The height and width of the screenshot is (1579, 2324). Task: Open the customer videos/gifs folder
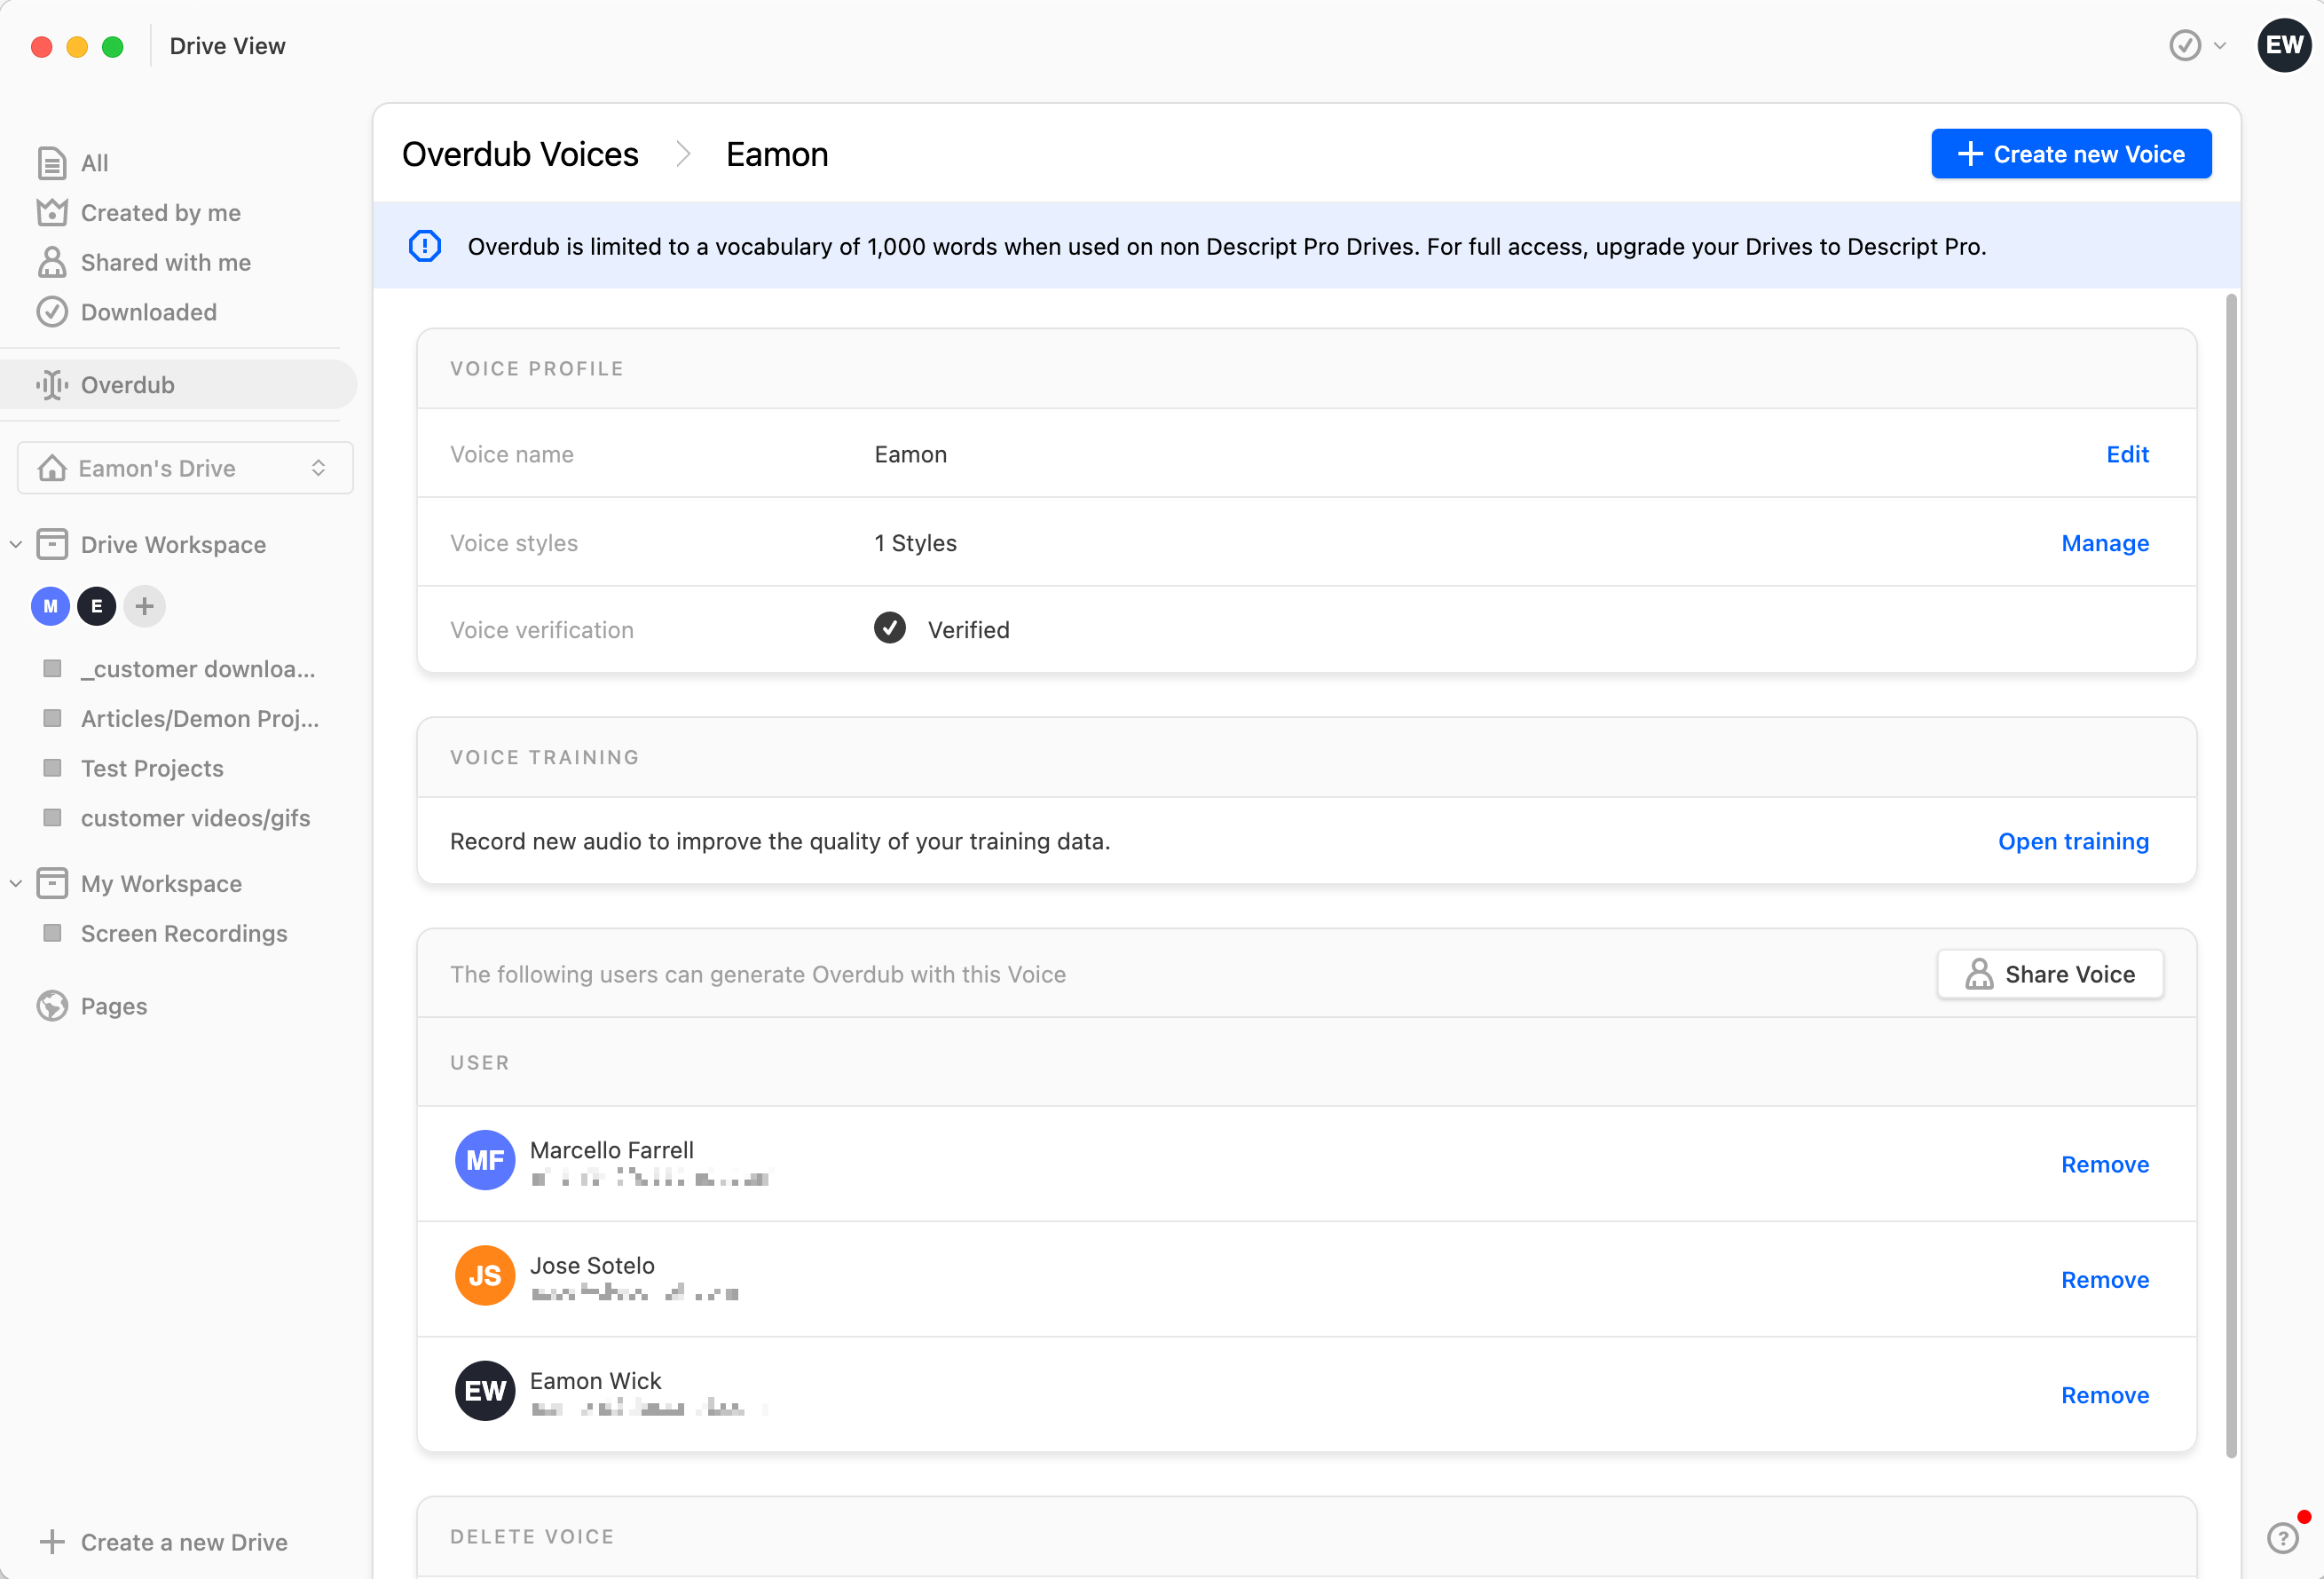(x=195, y=817)
